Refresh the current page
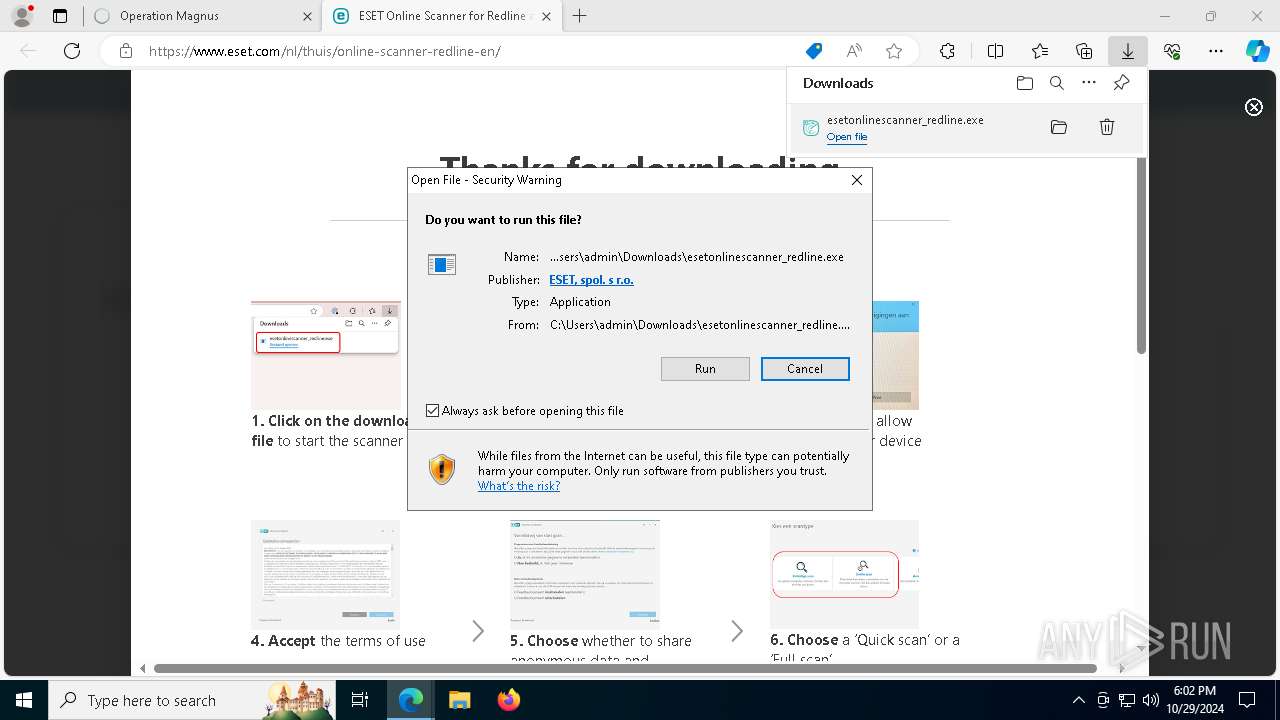This screenshot has width=1280, height=720. point(72,51)
